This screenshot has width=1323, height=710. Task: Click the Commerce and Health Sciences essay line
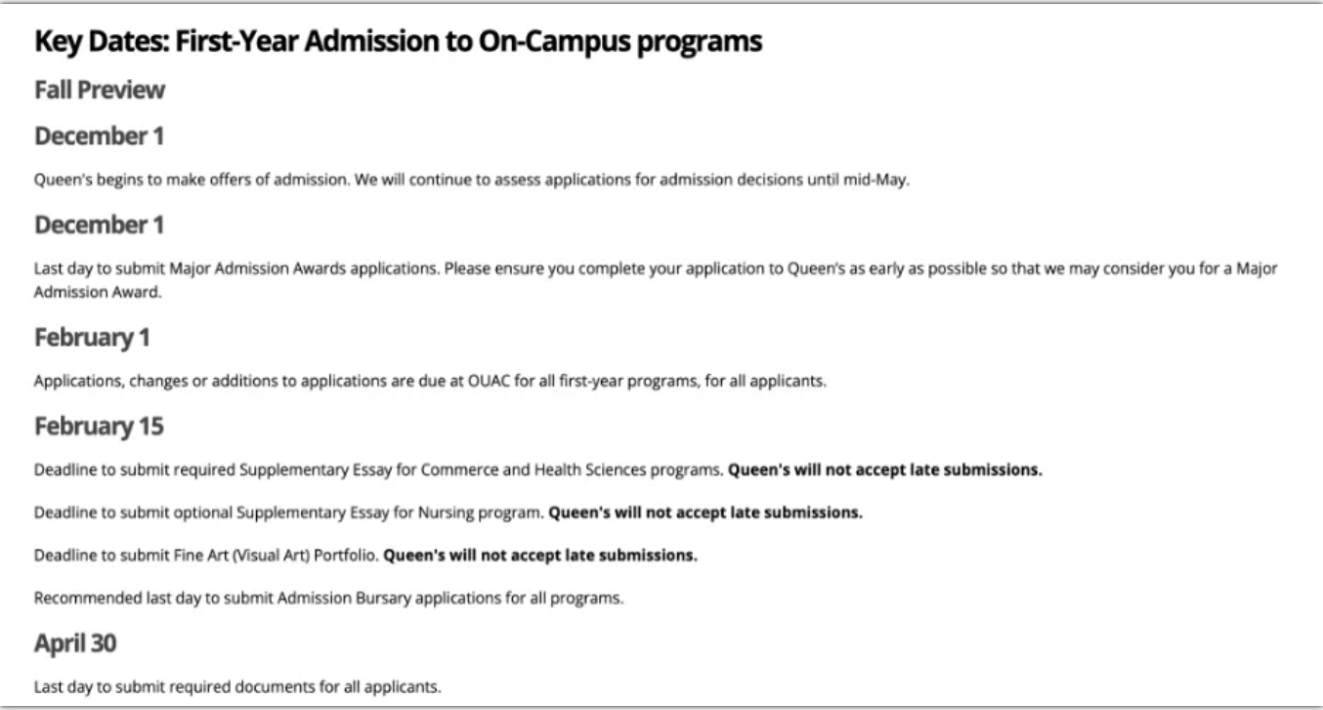click(380, 470)
